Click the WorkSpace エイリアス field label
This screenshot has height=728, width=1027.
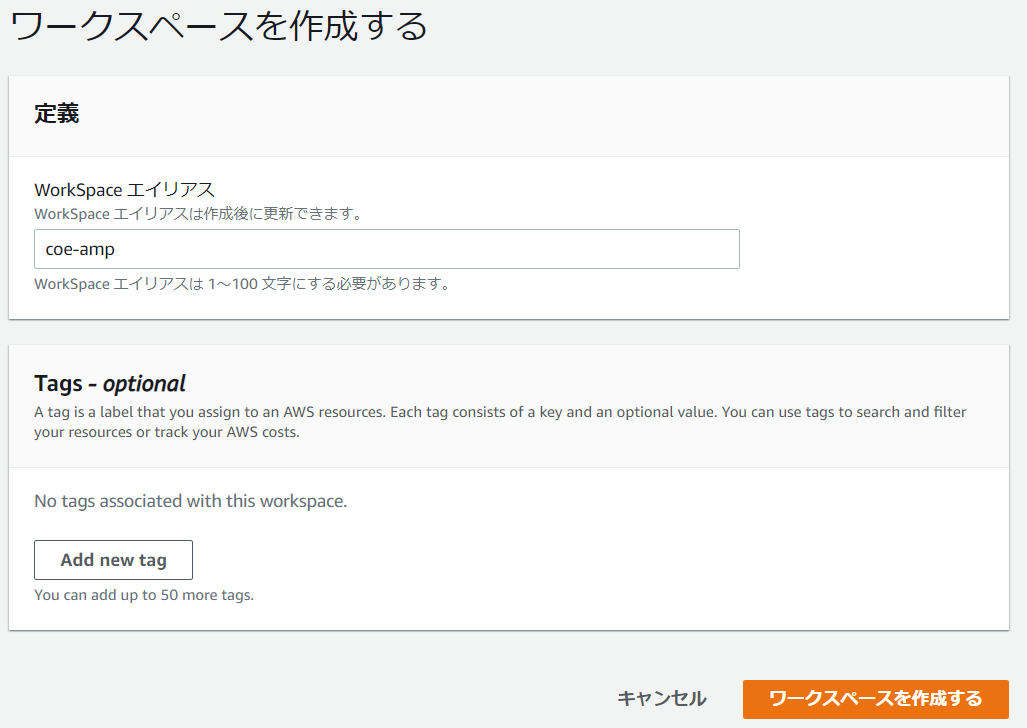pos(125,190)
